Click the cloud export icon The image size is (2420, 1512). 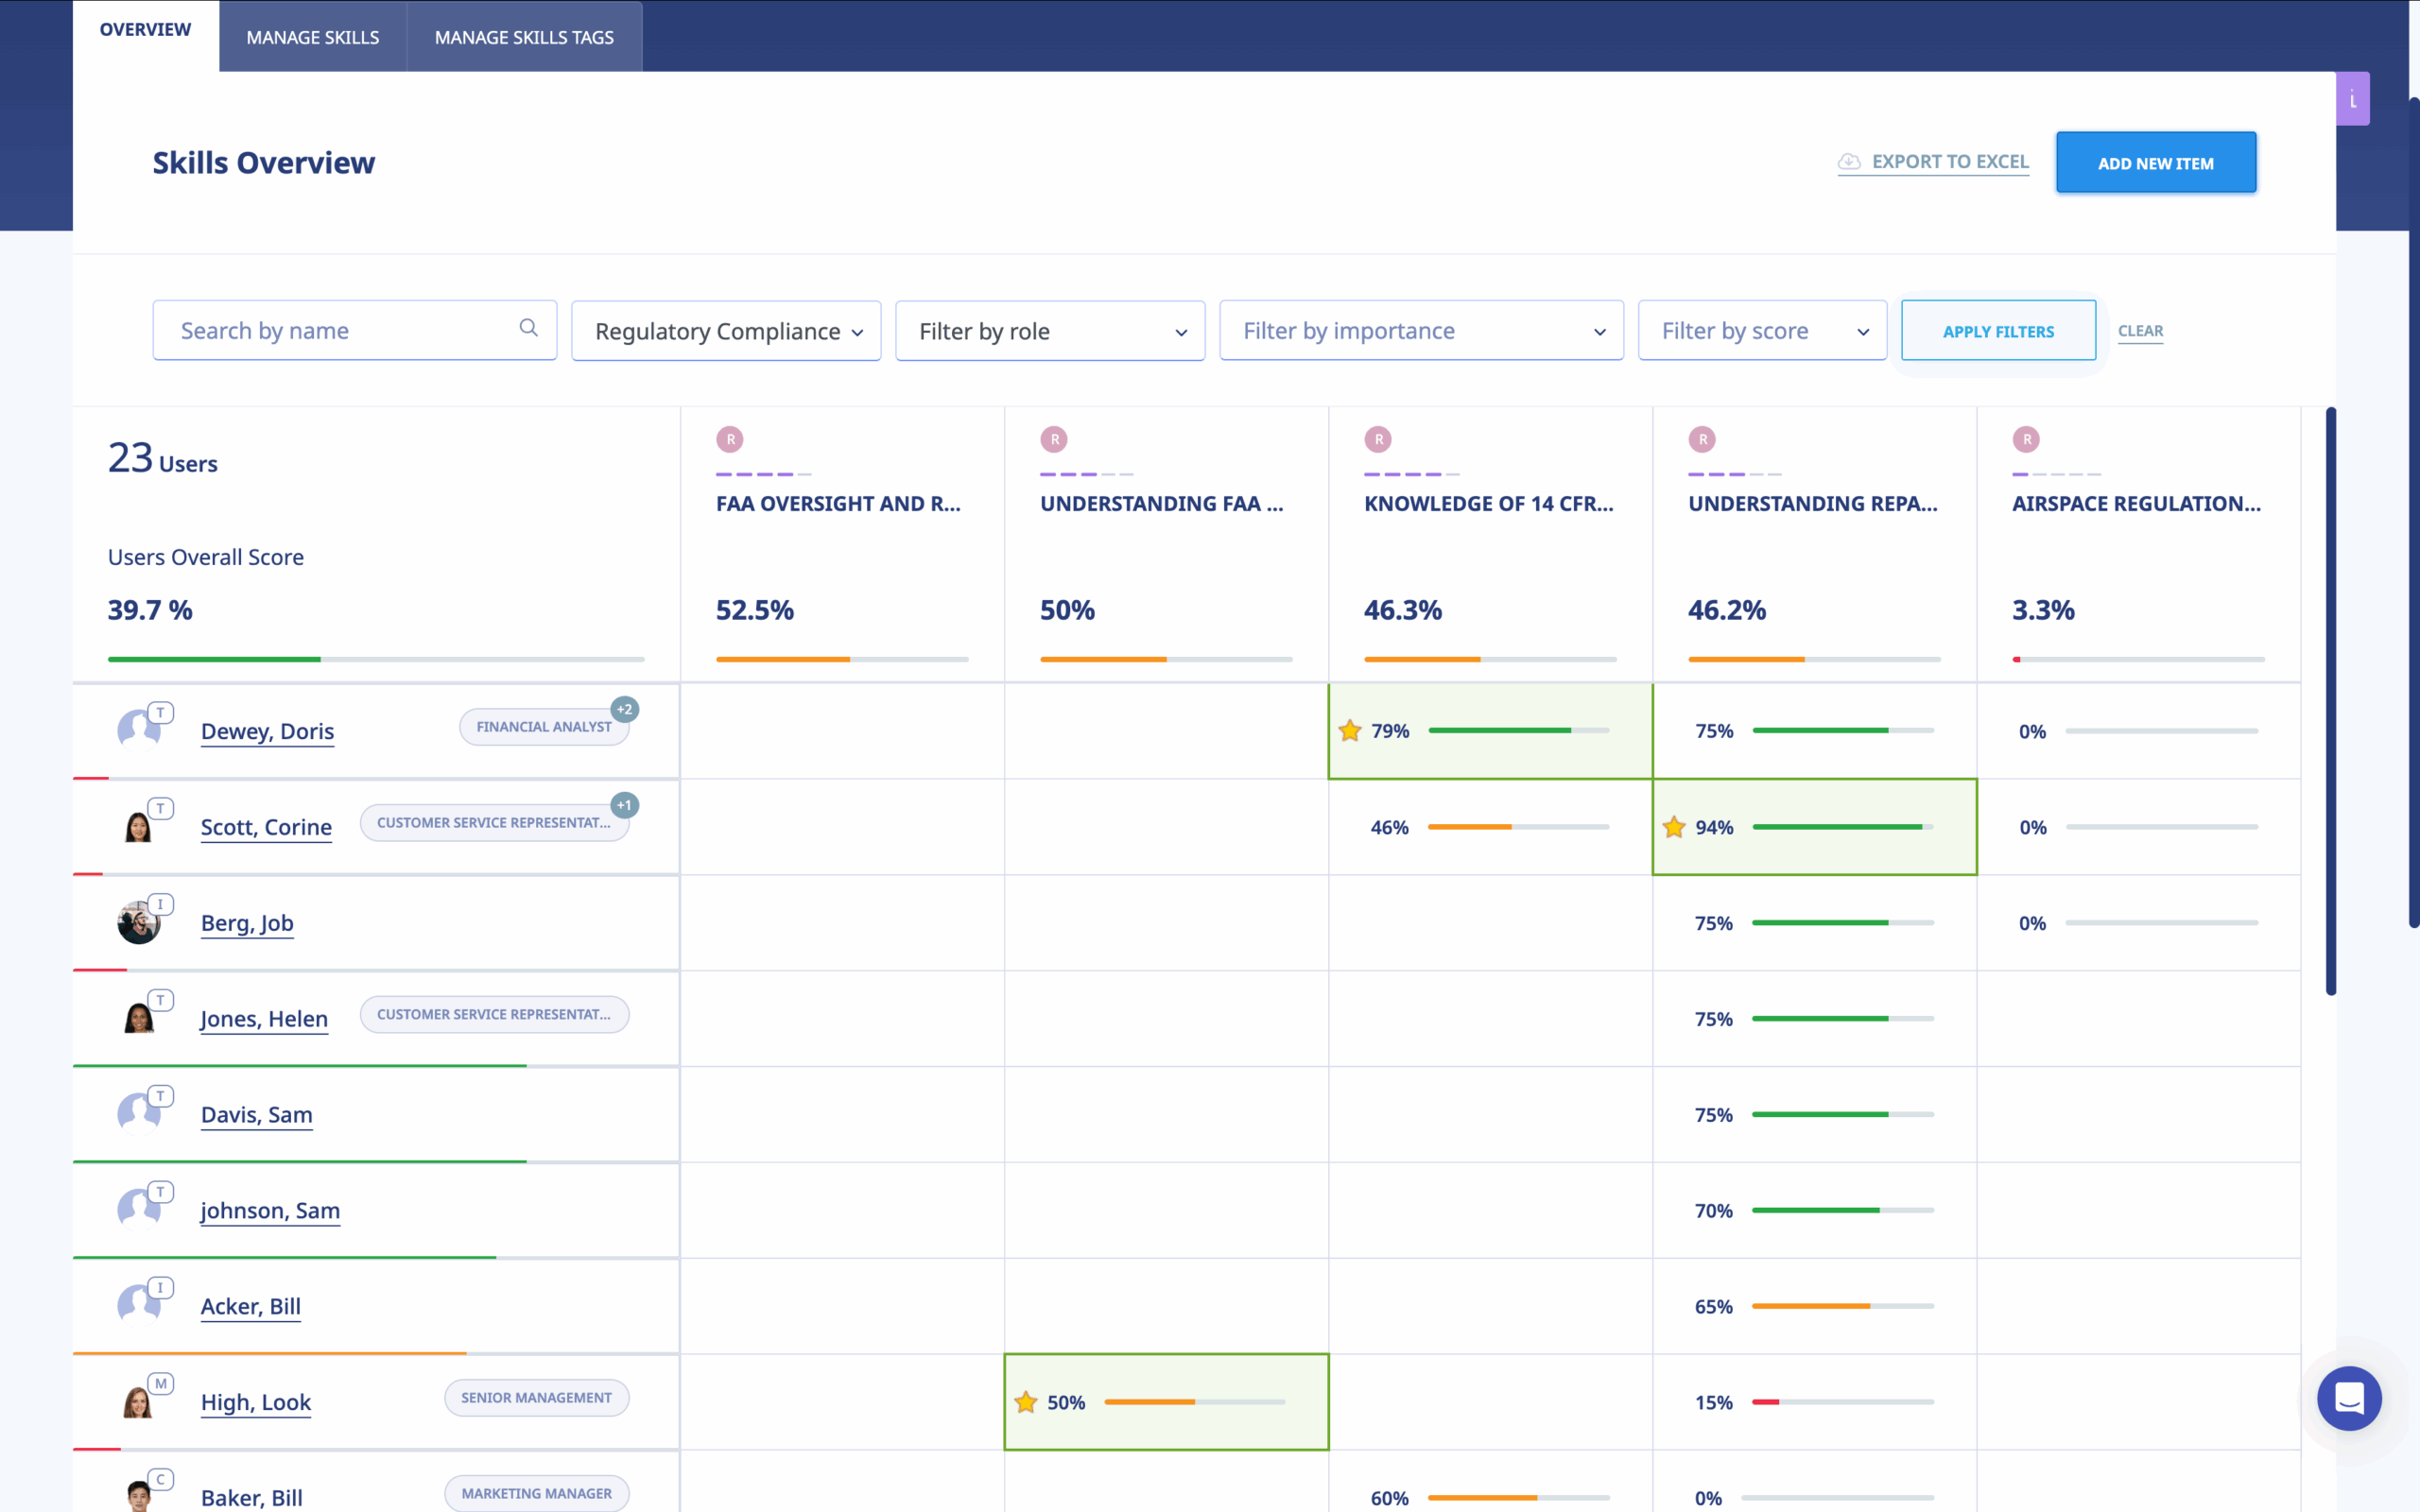tap(1849, 162)
